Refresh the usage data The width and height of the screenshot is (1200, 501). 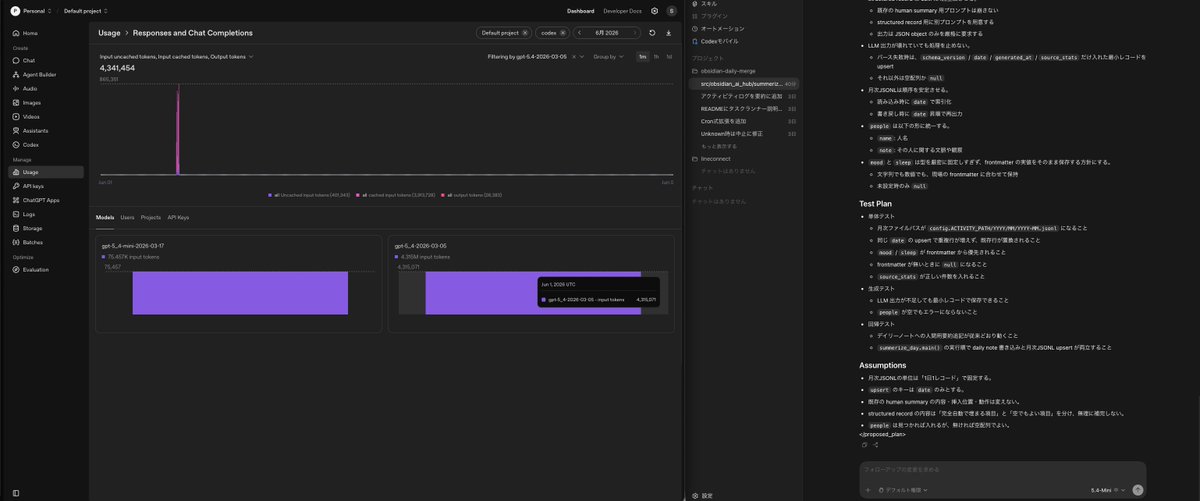652,33
